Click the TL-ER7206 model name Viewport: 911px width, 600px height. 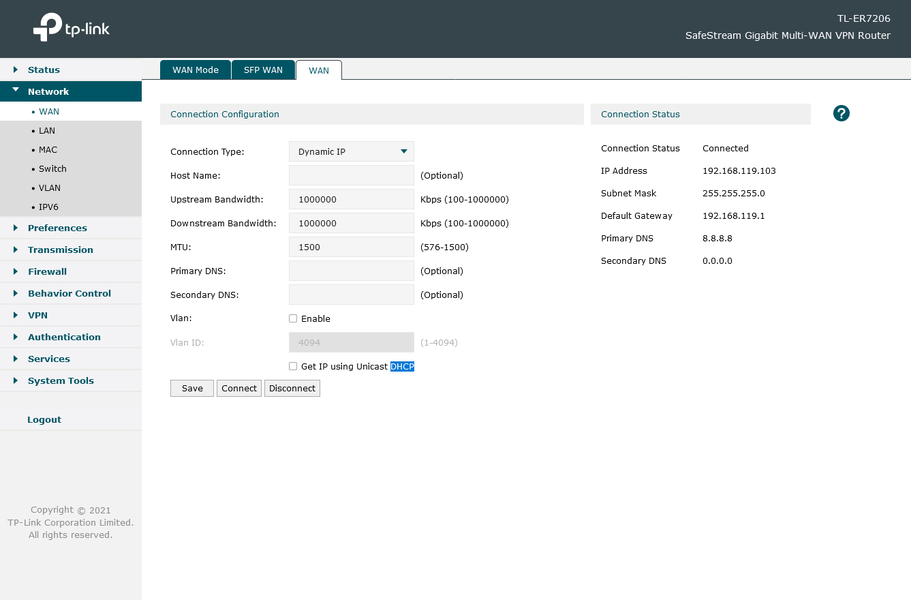coord(863,19)
